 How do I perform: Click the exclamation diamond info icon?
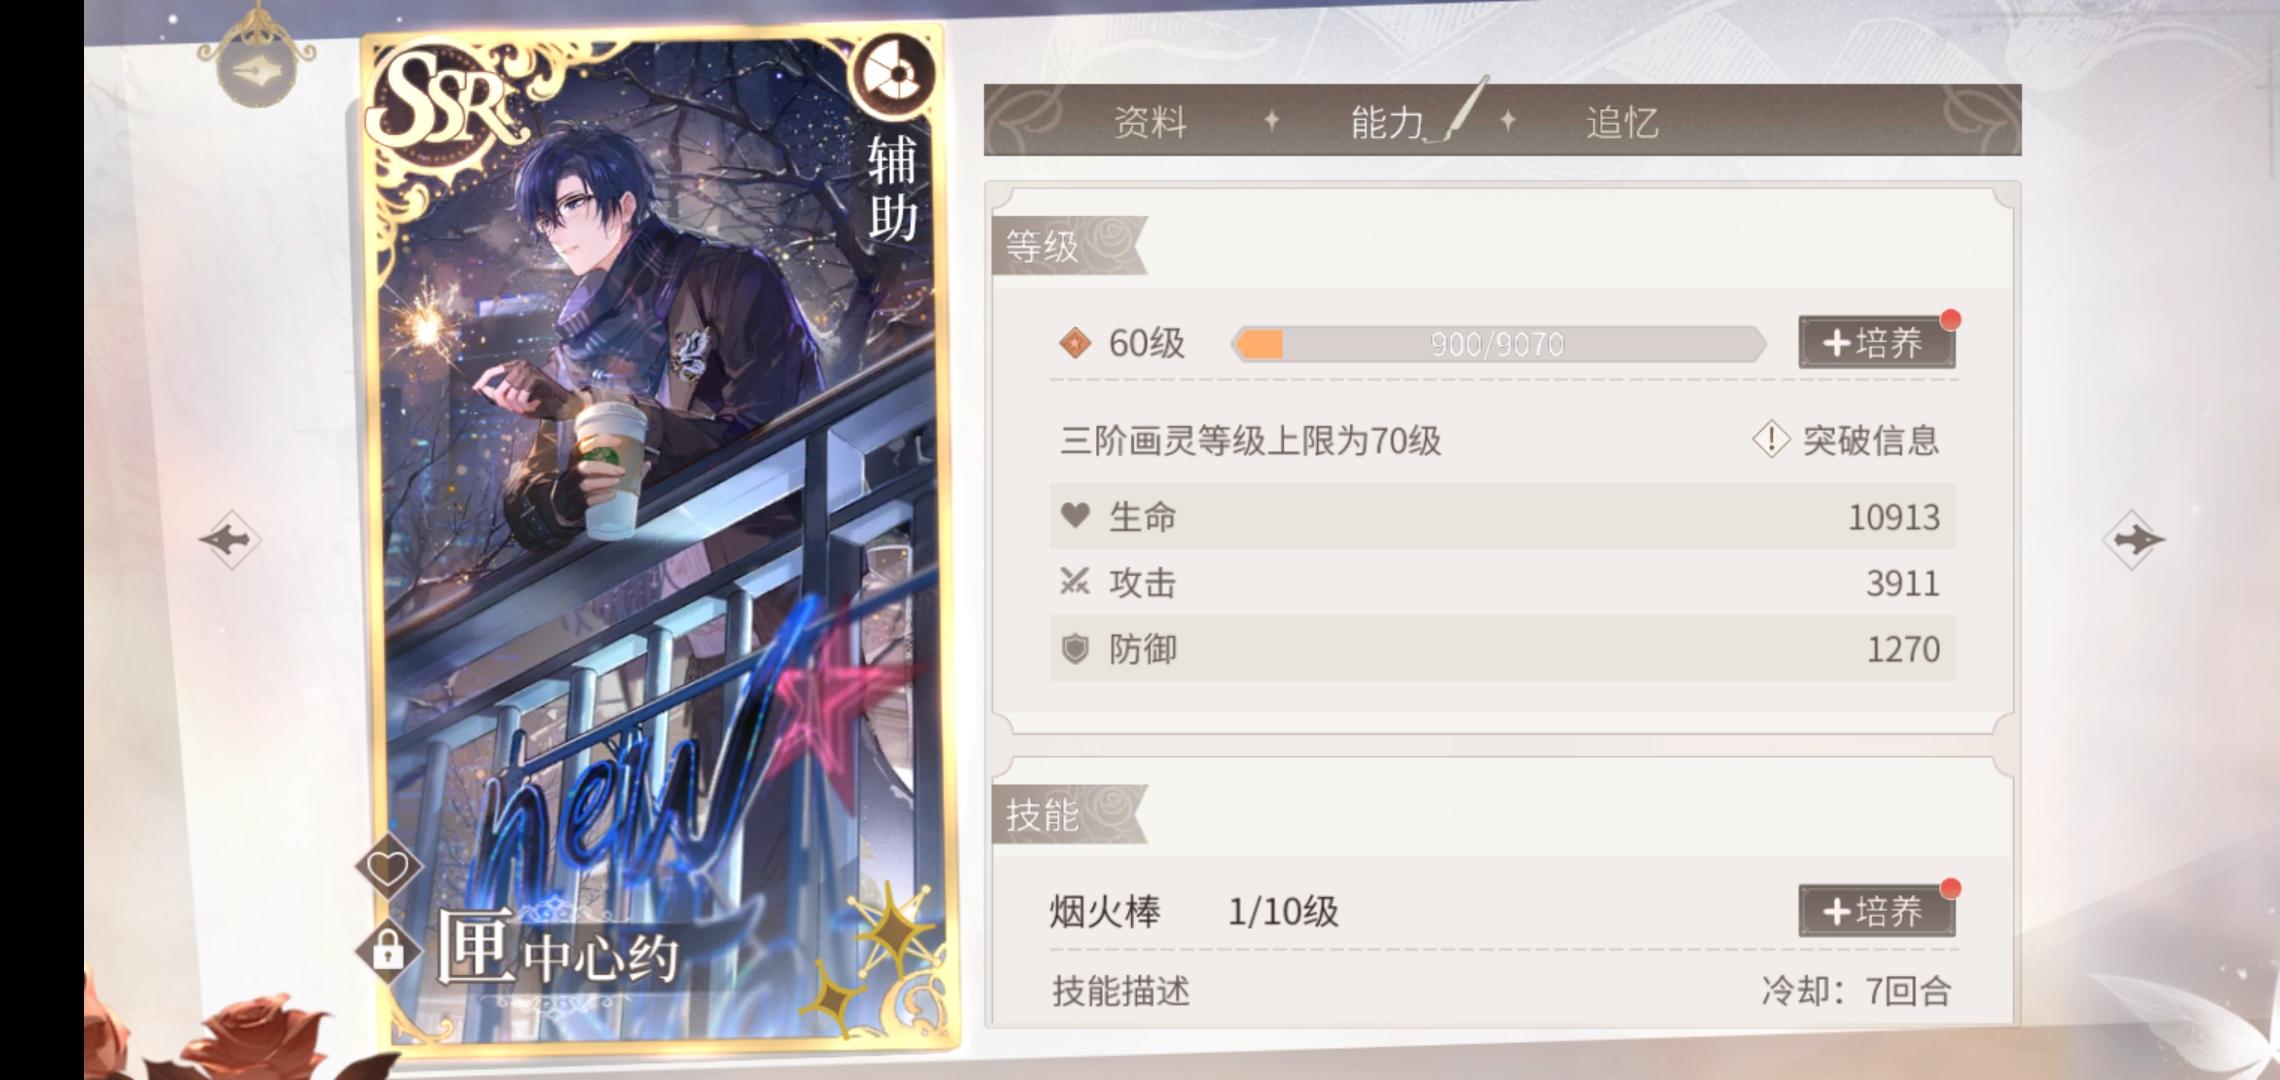1771,439
